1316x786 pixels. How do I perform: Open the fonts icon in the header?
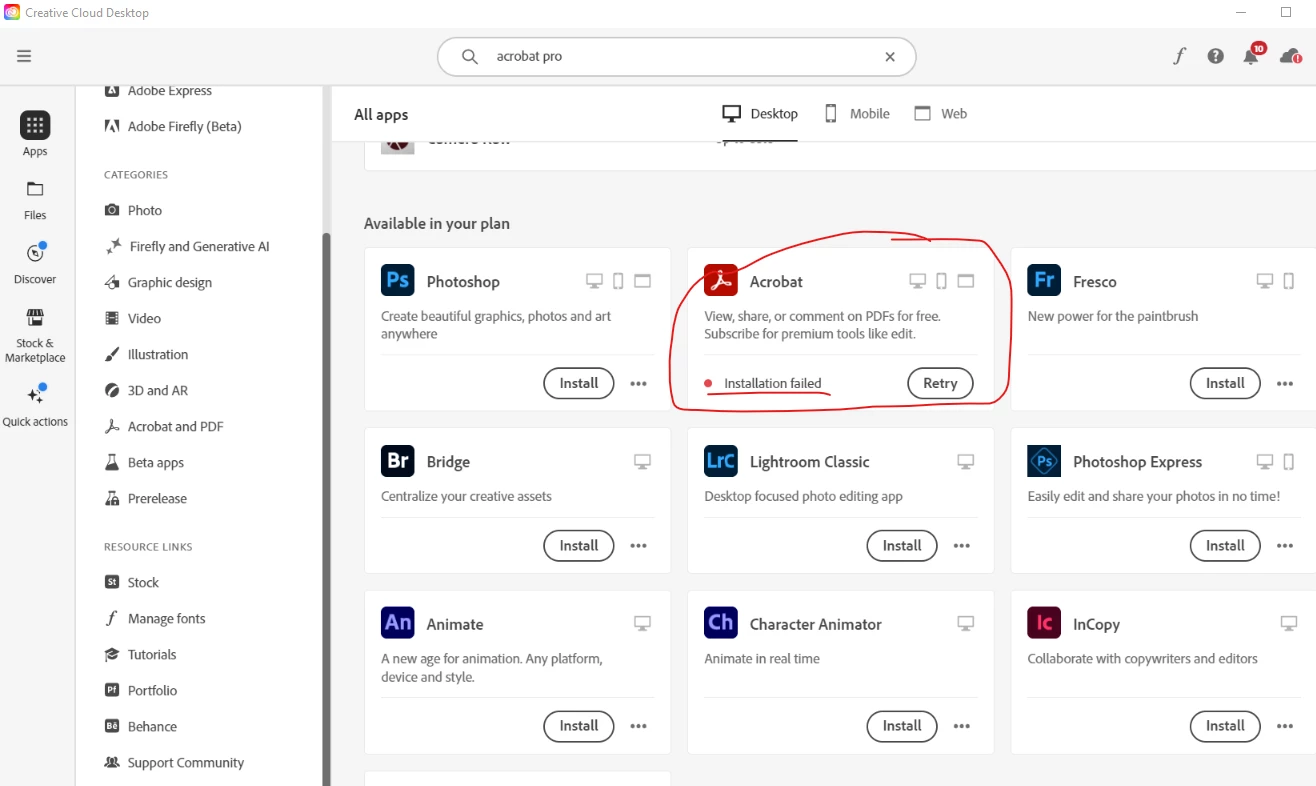click(x=1179, y=56)
